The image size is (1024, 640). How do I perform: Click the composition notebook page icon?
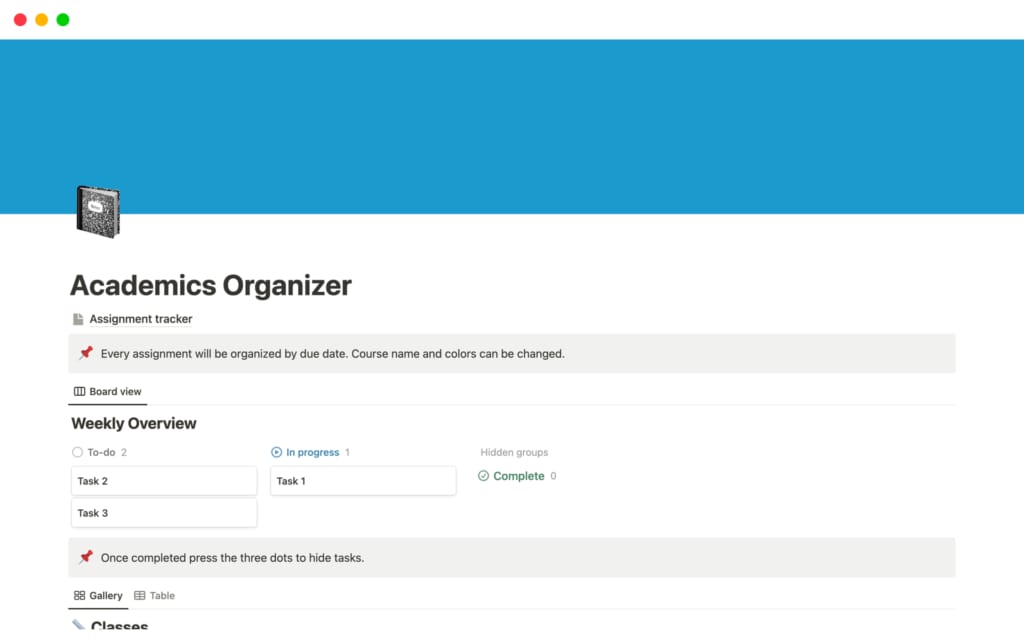click(97, 211)
